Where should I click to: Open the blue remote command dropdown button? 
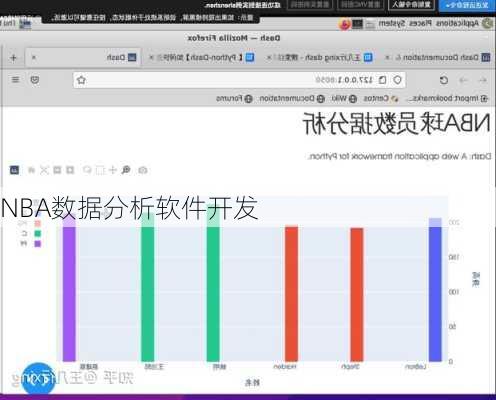point(467,5)
